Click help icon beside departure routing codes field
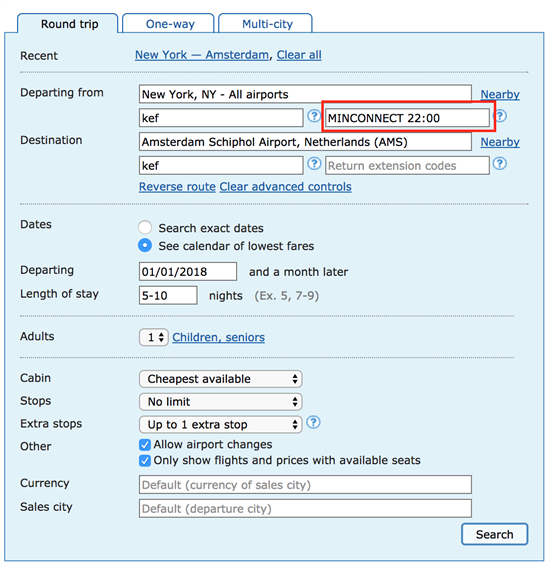This screenshot has width=550, height=570. coord(314,116)
